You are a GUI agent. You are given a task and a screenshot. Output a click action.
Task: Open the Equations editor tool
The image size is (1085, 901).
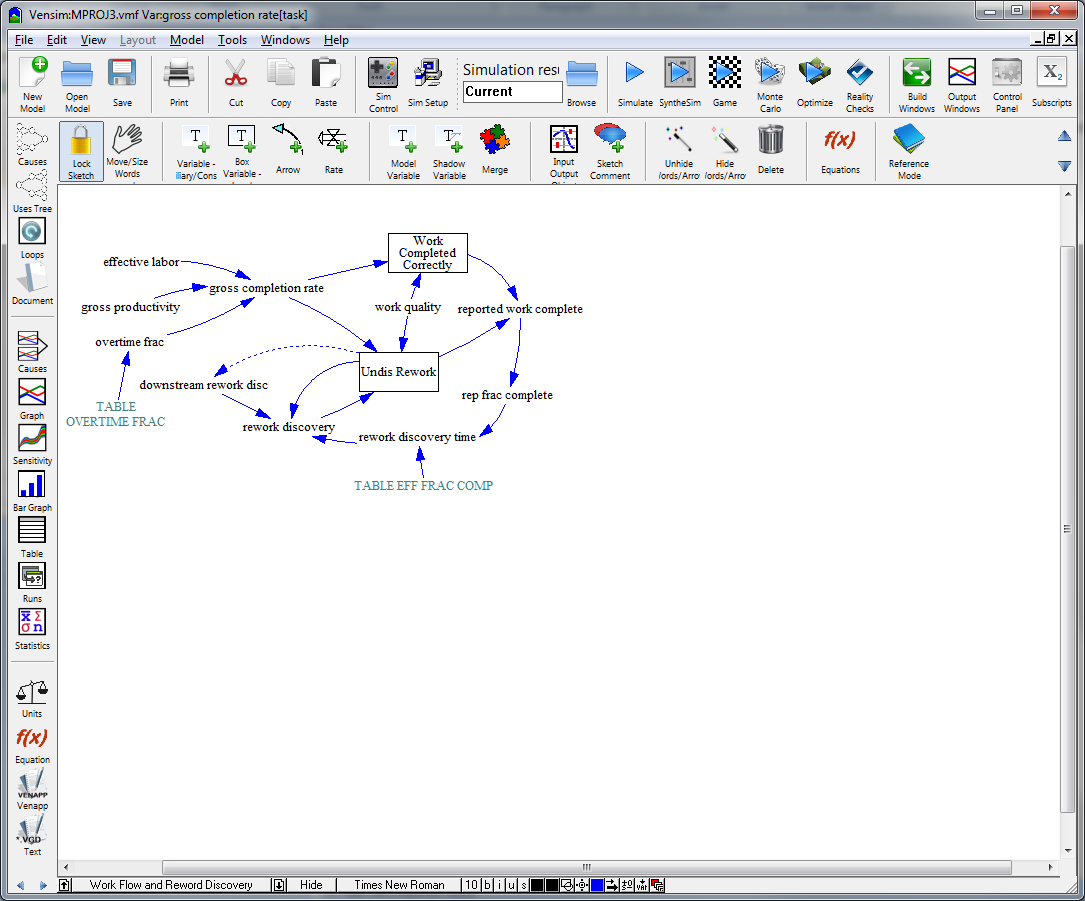coord(840,149)
